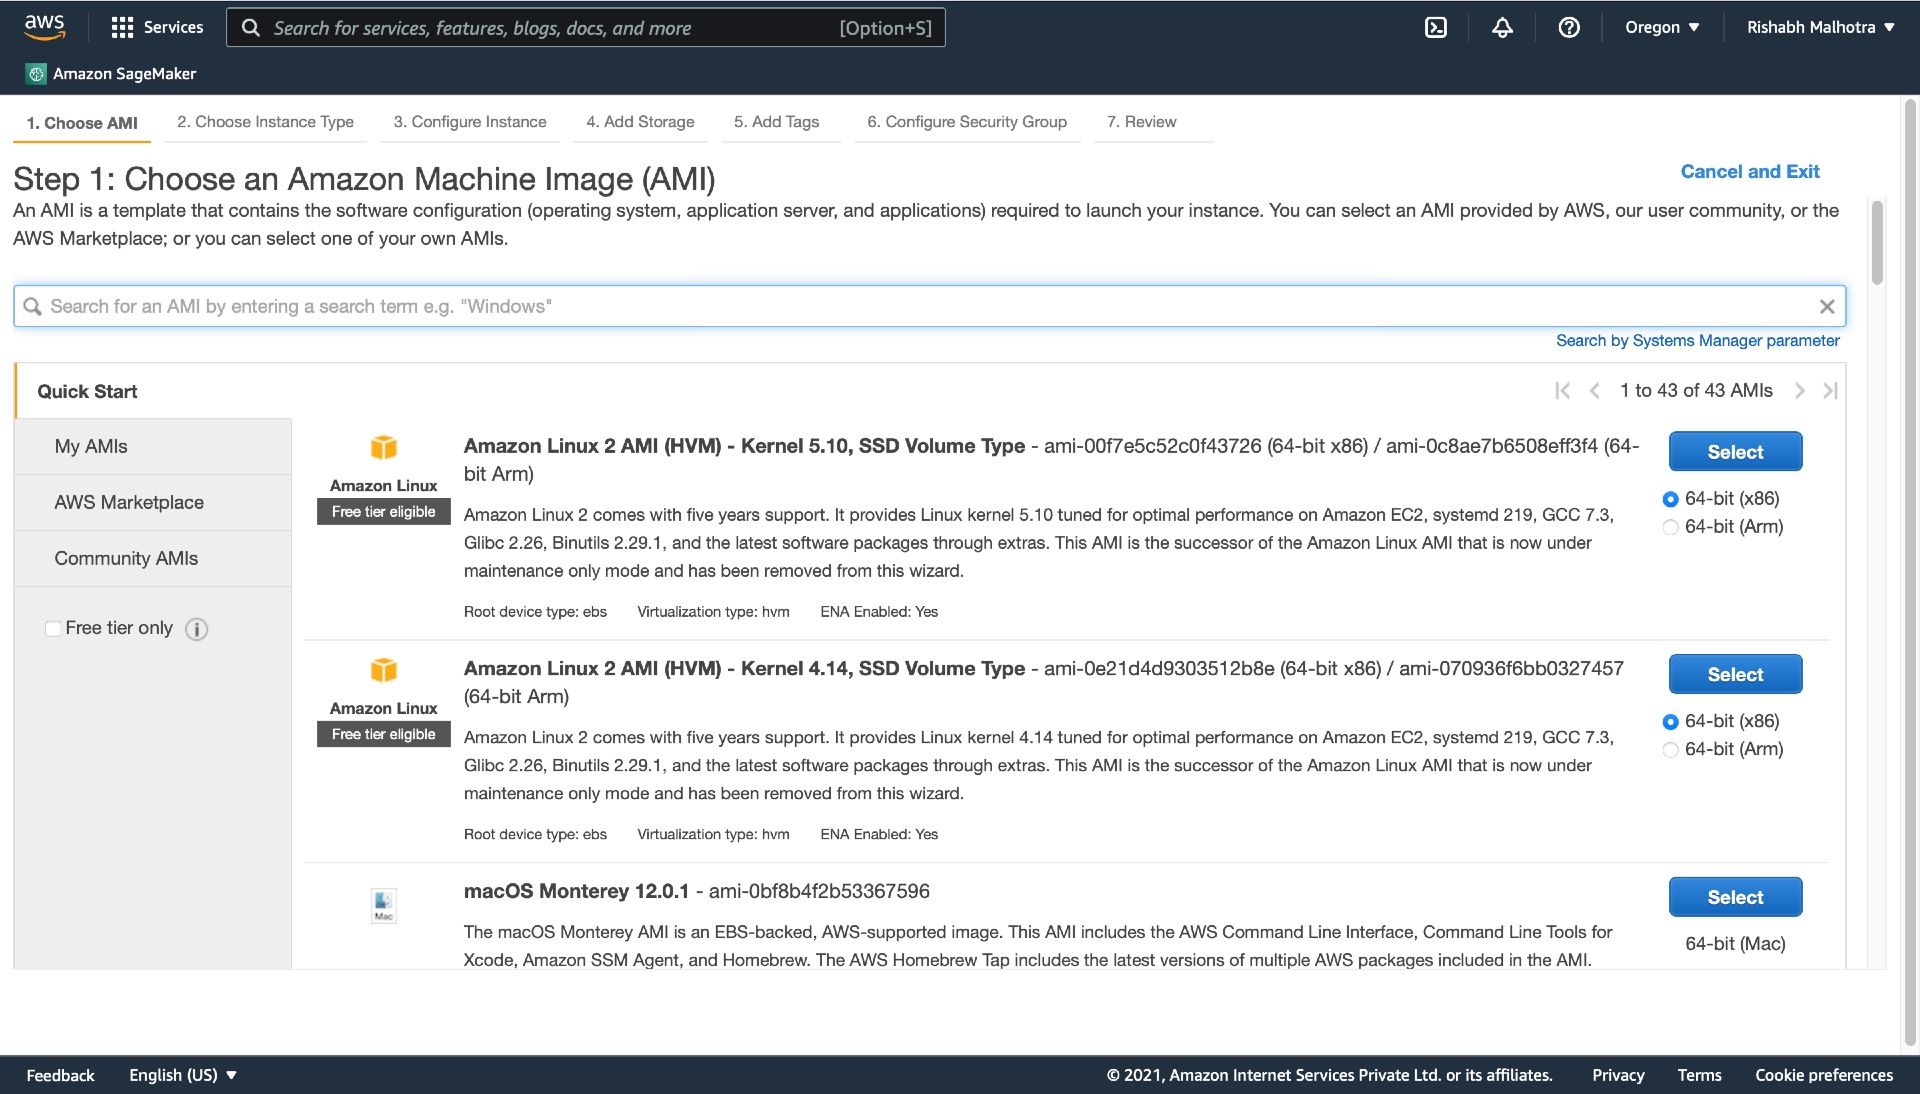Viewport: 1920px width, 1094px height.
Task: Click the Free tier only info icon
Action: point(197,629)
